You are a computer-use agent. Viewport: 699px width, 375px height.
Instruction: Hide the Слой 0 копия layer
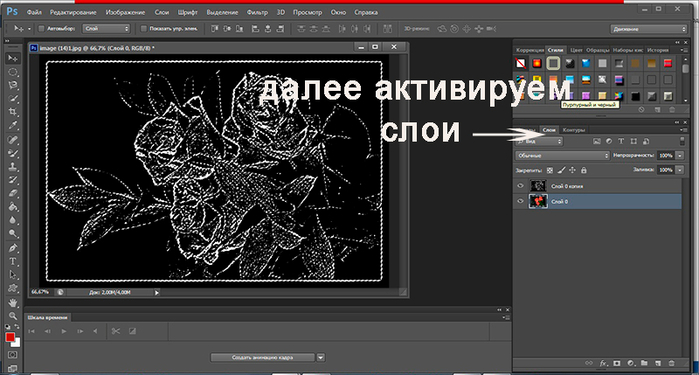tap(520, 186)
